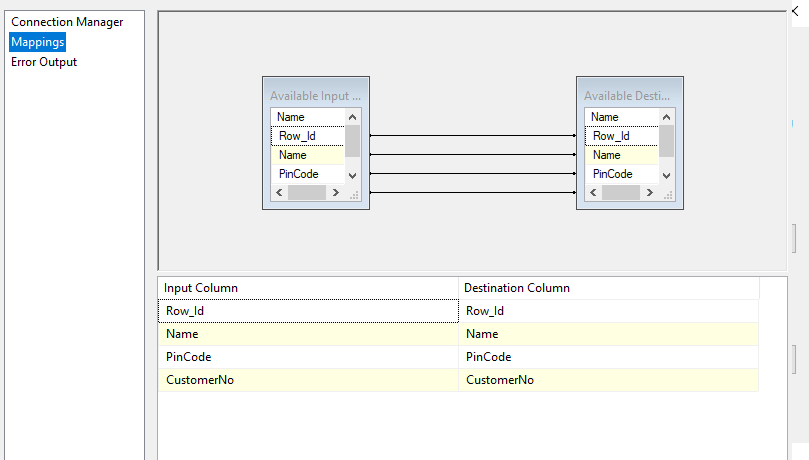Image resolution: width=809 pixels, height=460 pixels.
Task: Open PinCode Input Column dropdown cell
Action: pos(307,357)
